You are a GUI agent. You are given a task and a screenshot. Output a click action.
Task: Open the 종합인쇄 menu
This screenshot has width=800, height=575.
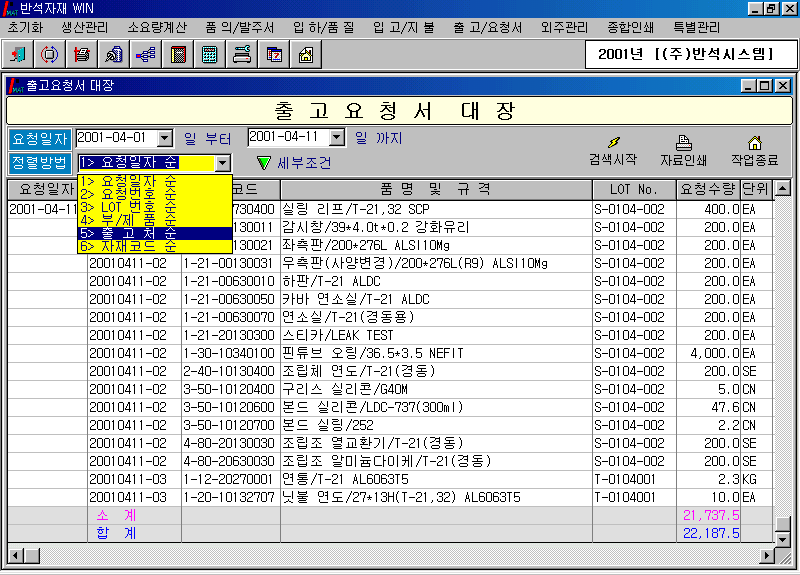click(633, 27)
